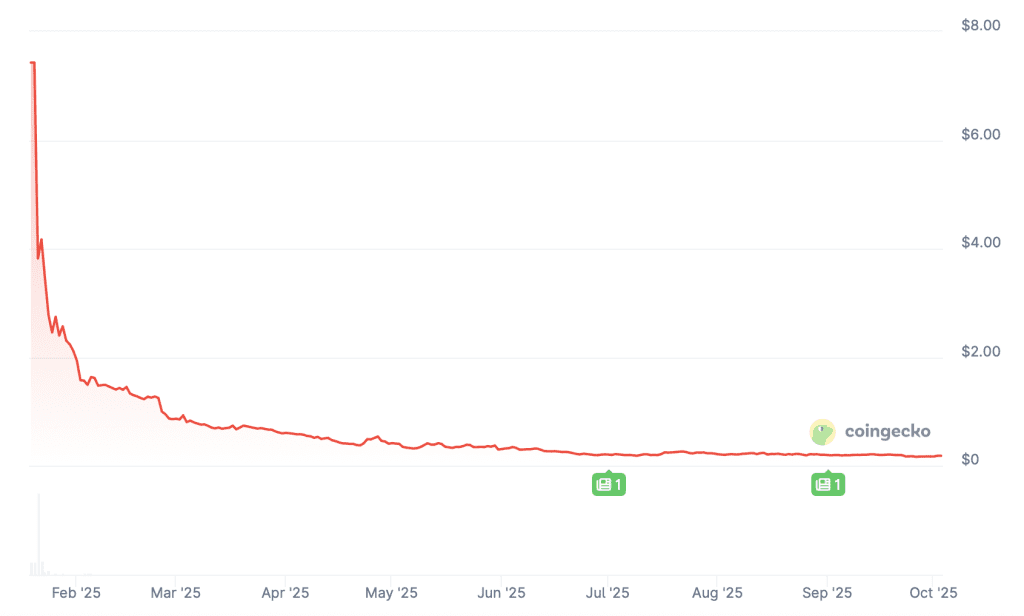Click the price line's peak at chart start
1024x616 pixels.
coord(33,63)
